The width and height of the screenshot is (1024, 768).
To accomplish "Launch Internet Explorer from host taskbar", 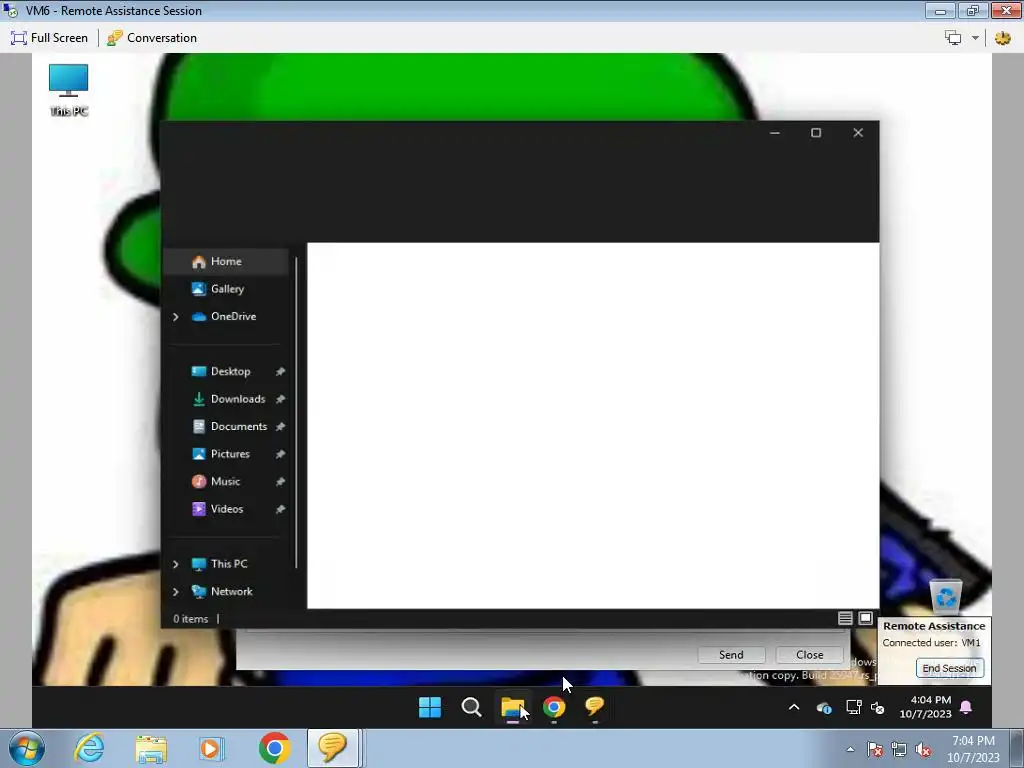I will 89,748.
